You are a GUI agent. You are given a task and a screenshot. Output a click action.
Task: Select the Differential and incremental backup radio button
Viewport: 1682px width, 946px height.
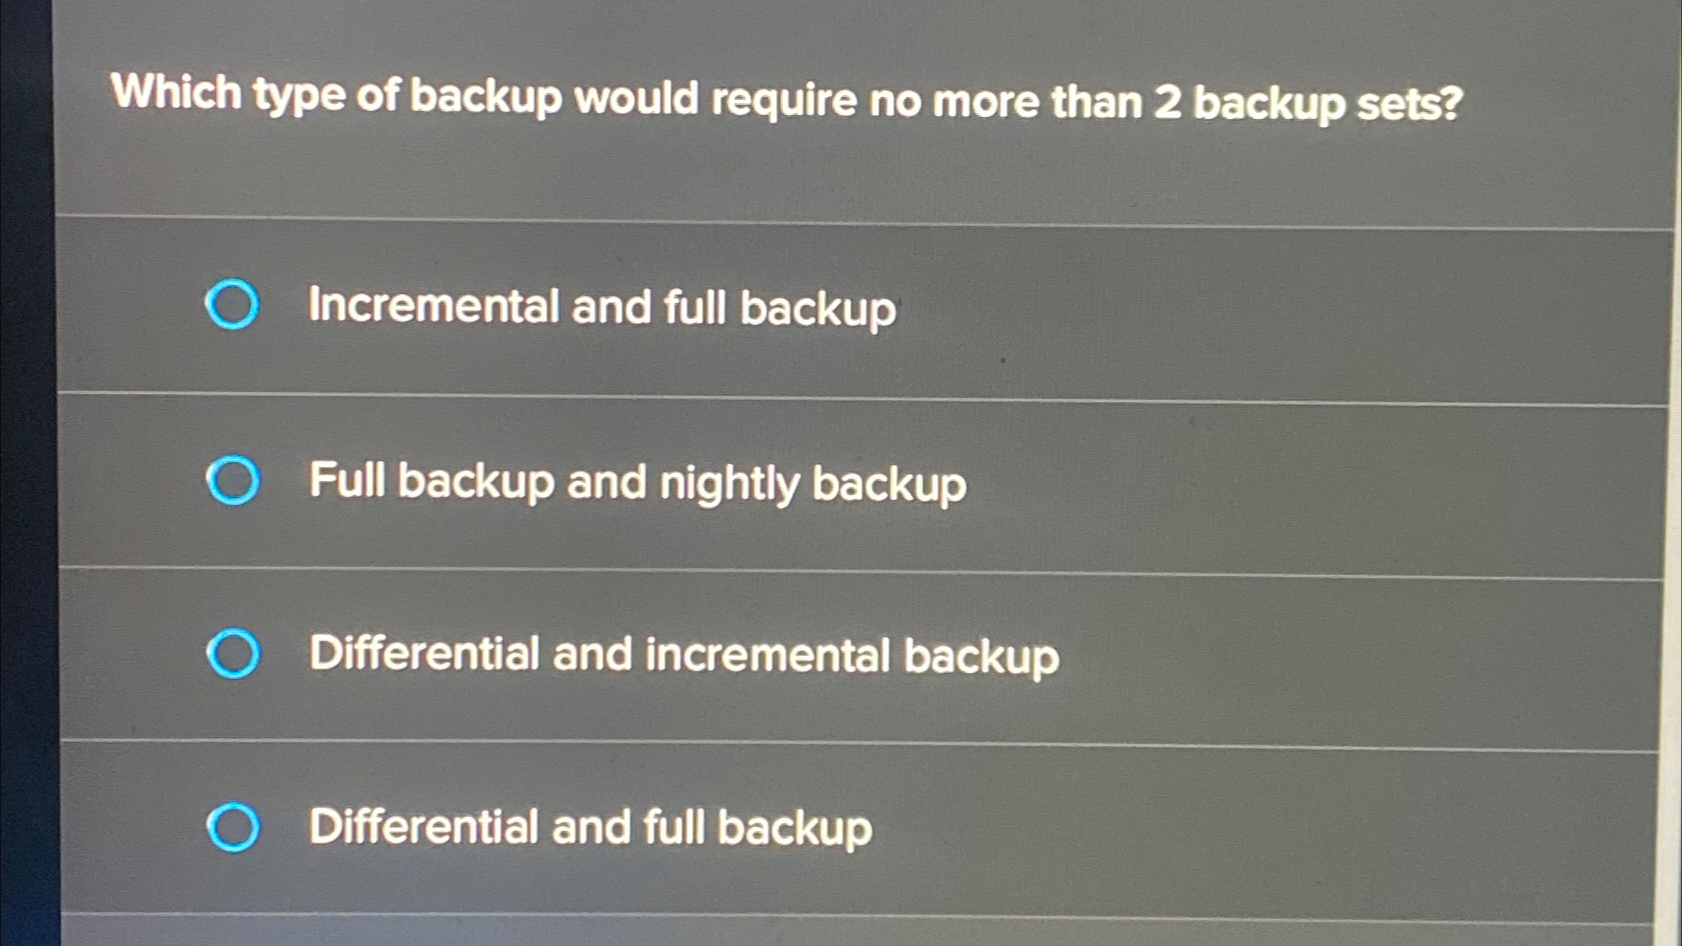pos(232,656)
